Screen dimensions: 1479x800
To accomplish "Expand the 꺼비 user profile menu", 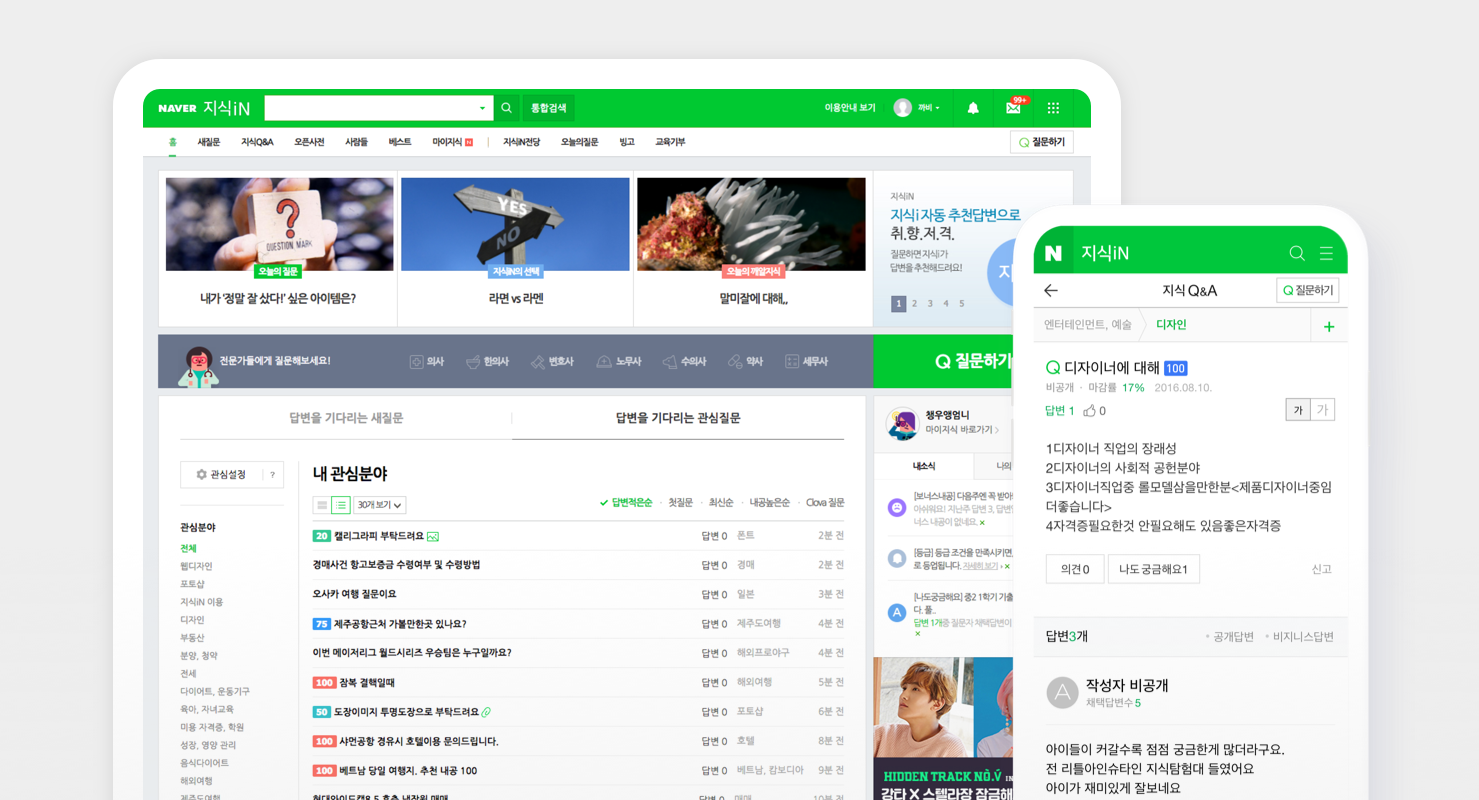I will (x=916, y=108).
